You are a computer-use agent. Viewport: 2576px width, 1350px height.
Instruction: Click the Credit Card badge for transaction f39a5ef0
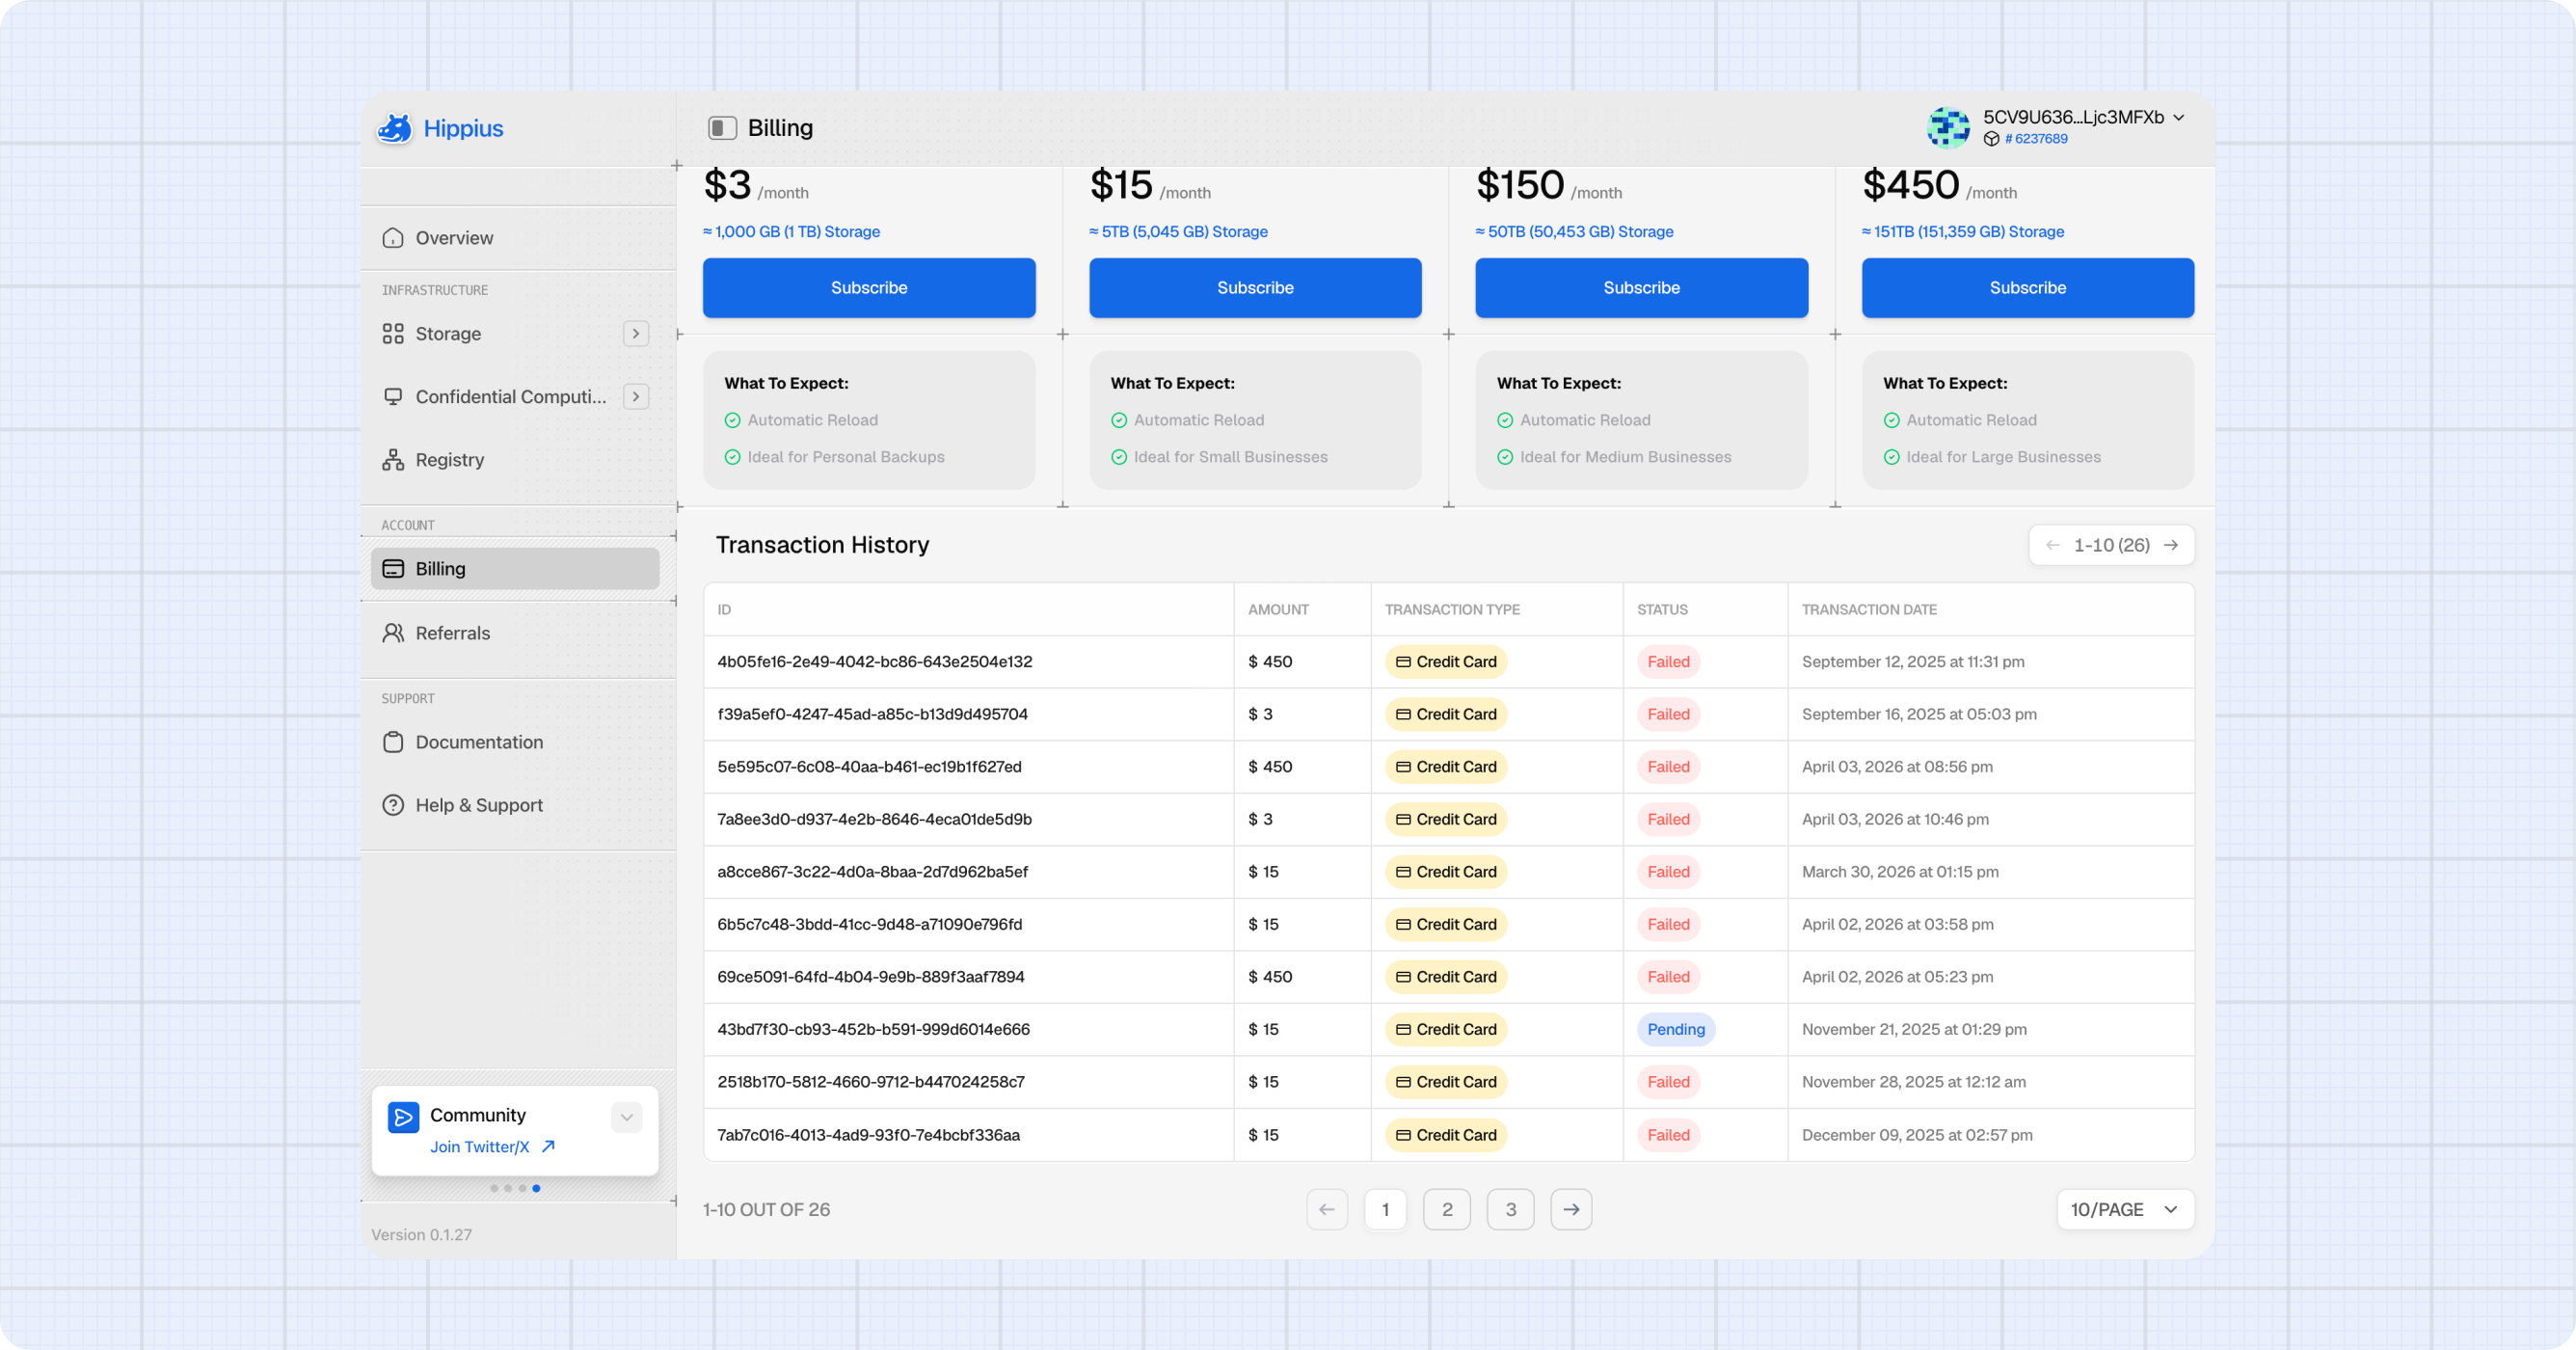(x=1446, y=714)
